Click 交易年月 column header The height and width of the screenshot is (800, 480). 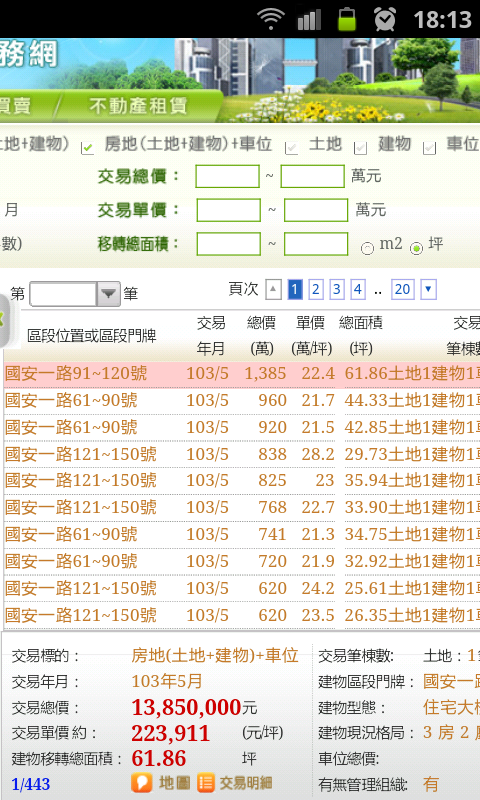211,336
